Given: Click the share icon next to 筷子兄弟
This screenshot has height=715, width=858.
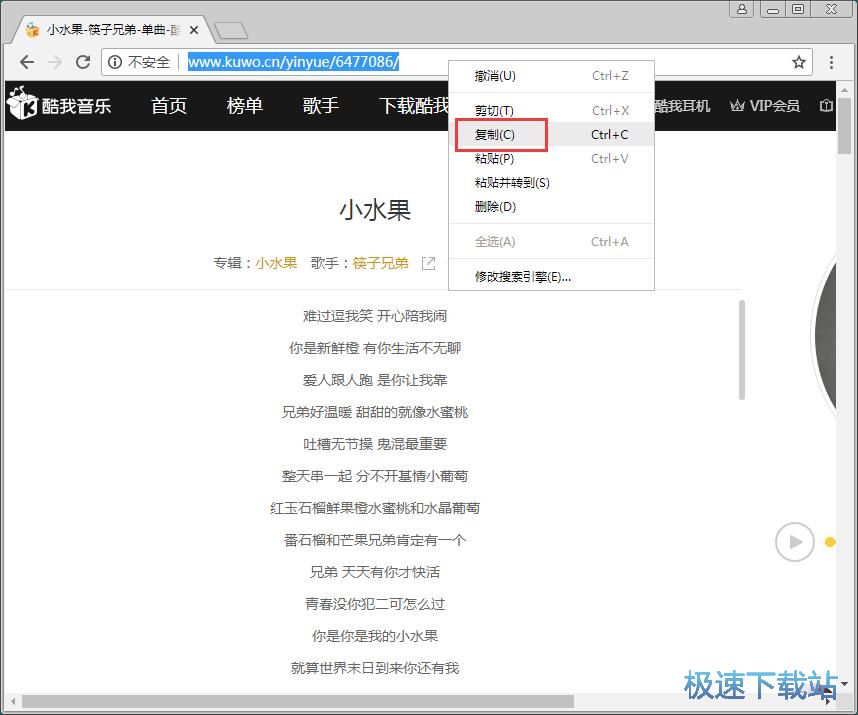Looking at the screenshot, I should pos(428,263).
